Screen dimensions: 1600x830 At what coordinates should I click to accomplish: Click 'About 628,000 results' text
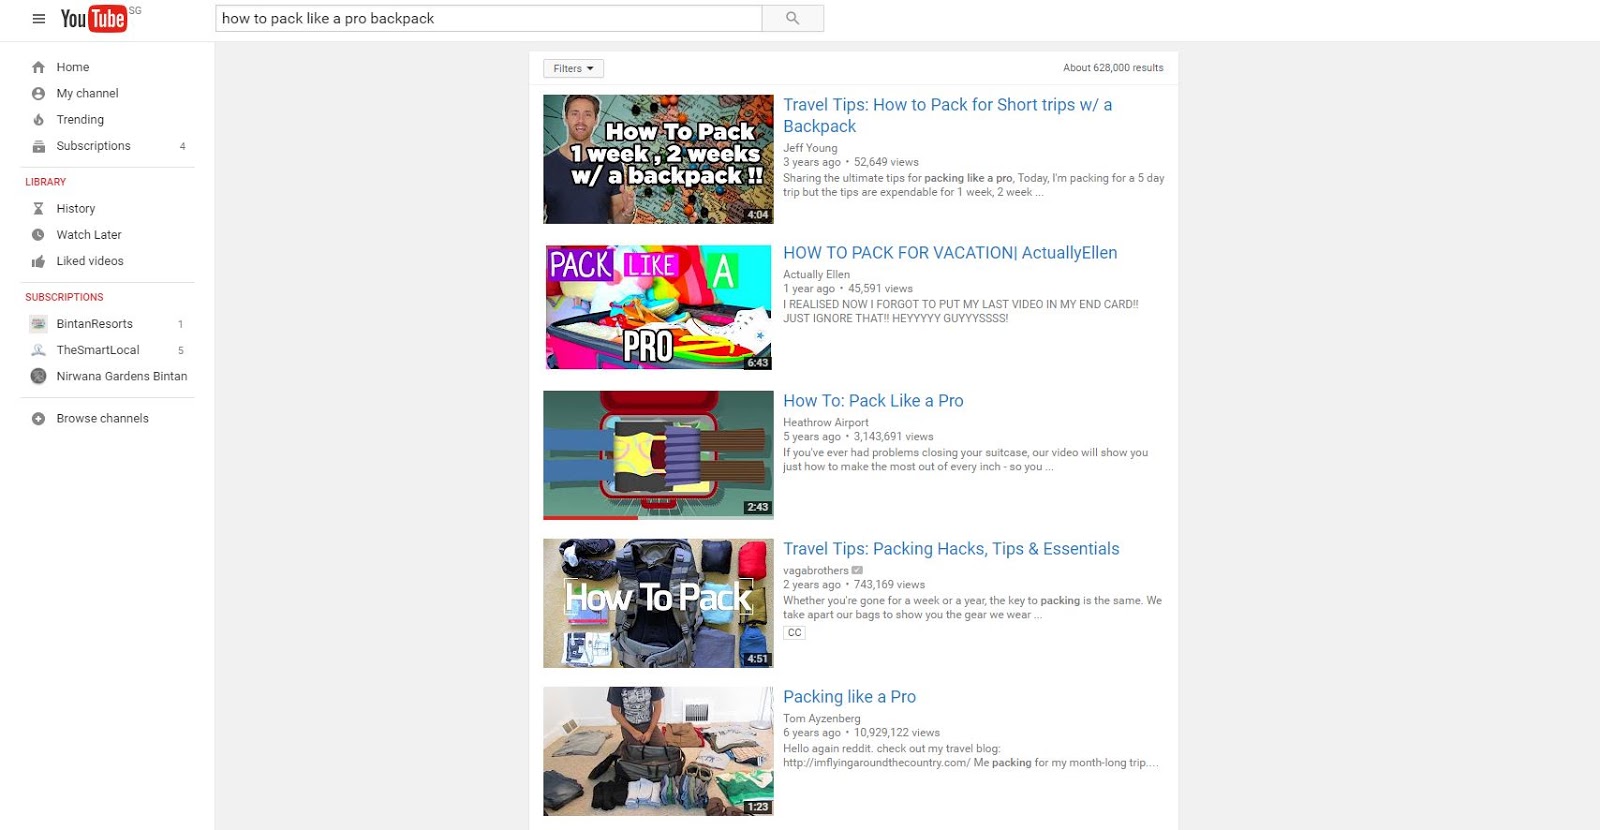pos(1113,68)
